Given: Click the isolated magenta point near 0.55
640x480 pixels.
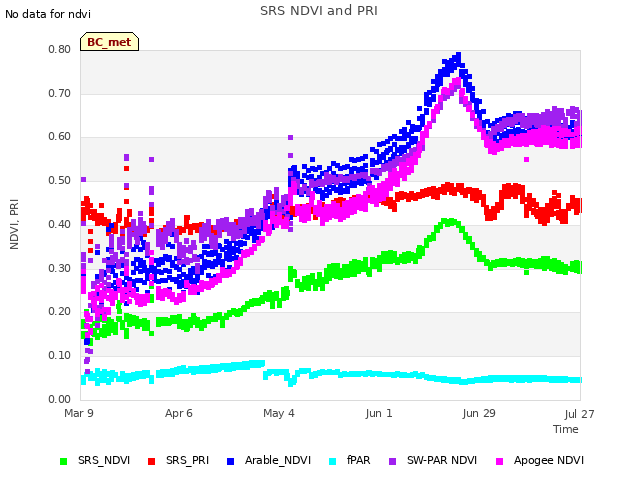Looking at the screenshot, I should [x=527, y=160].
